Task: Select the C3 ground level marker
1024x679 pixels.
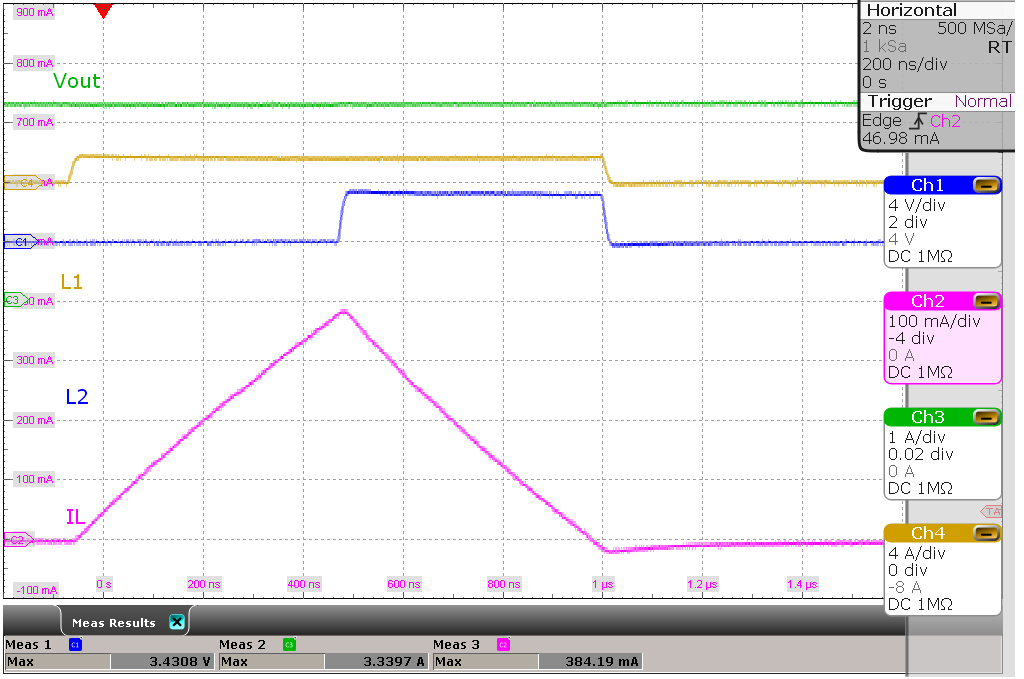Action: (14, 299)
